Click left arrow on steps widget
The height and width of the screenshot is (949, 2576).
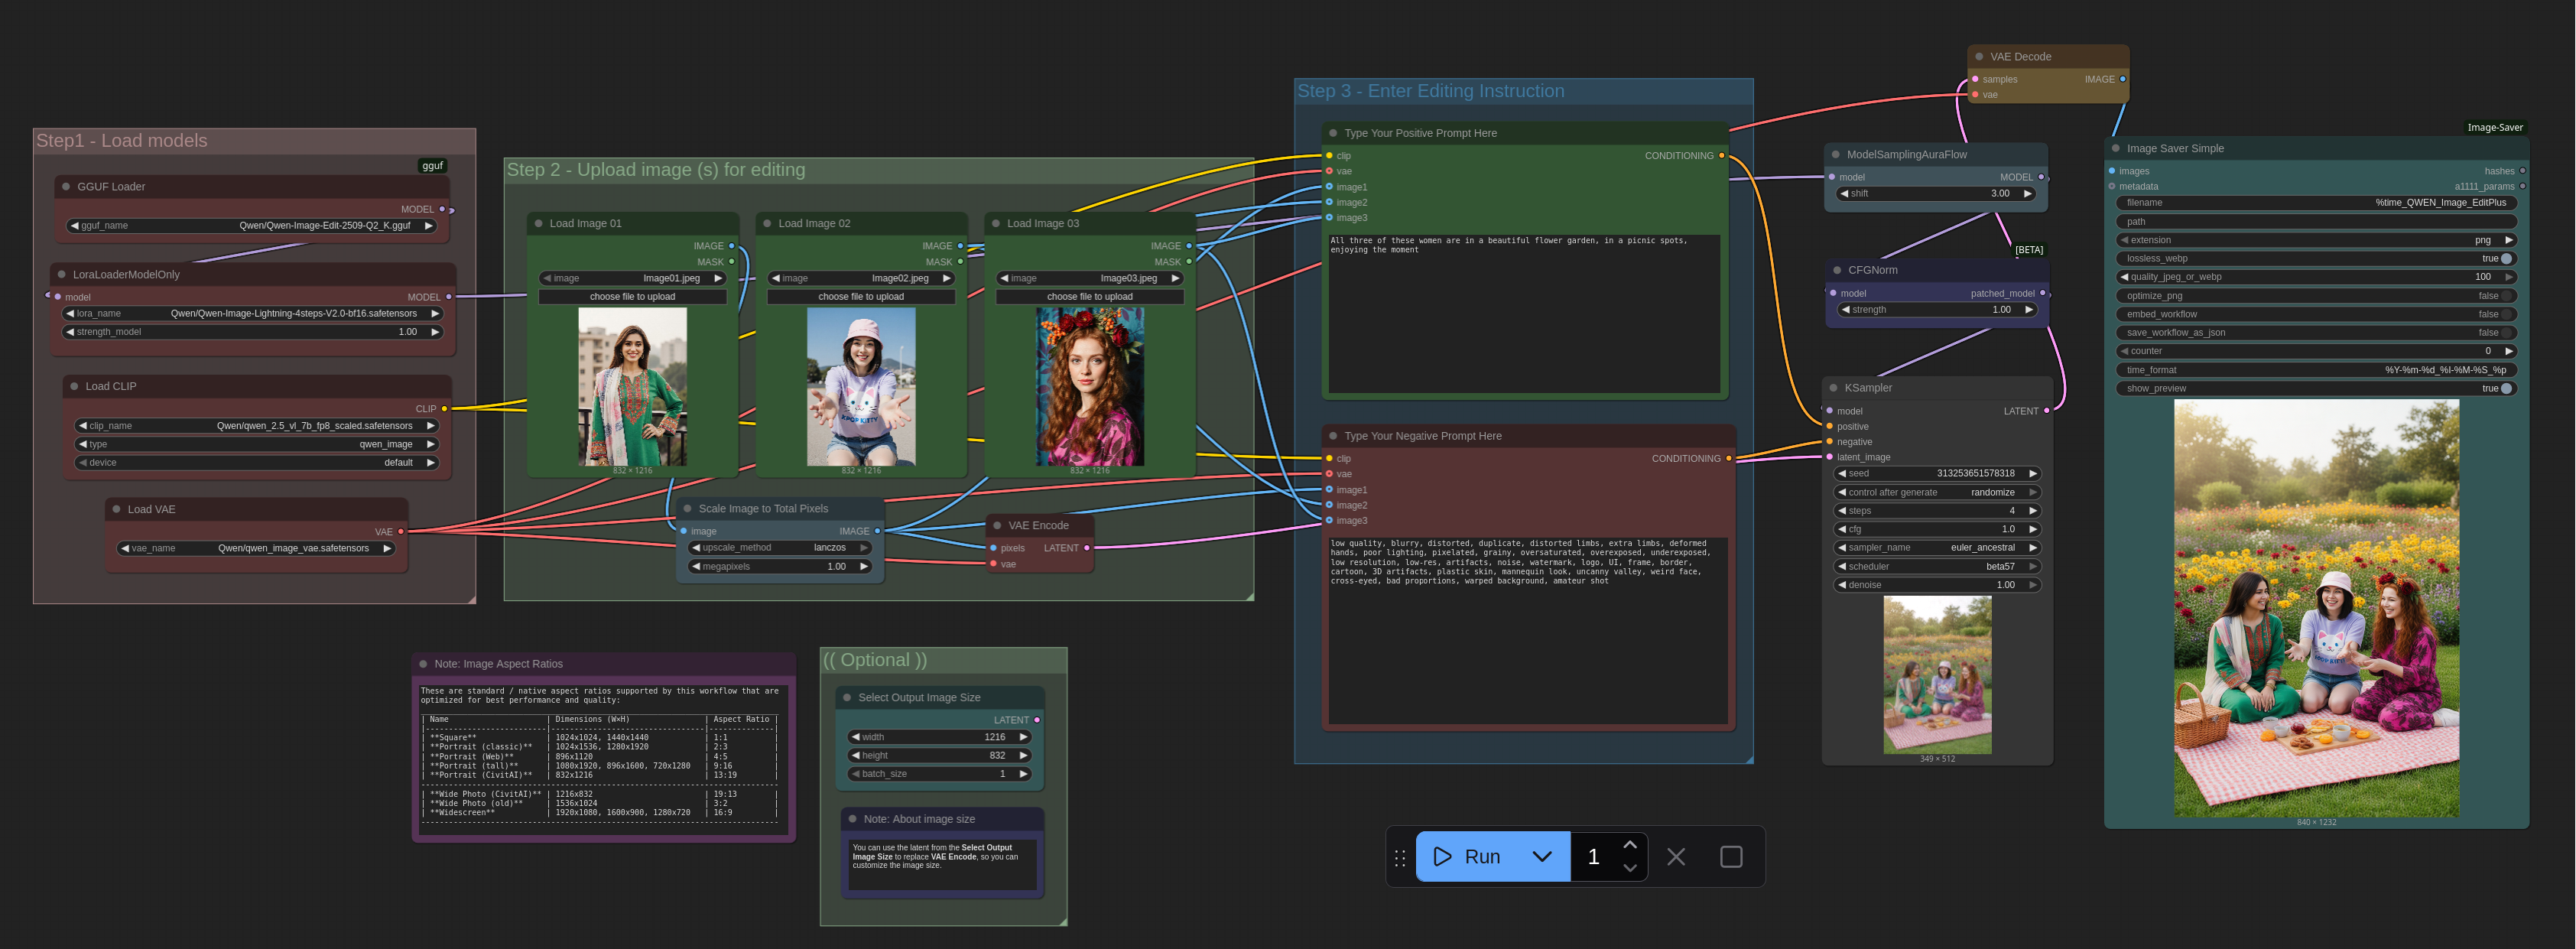click(1842, 511)
